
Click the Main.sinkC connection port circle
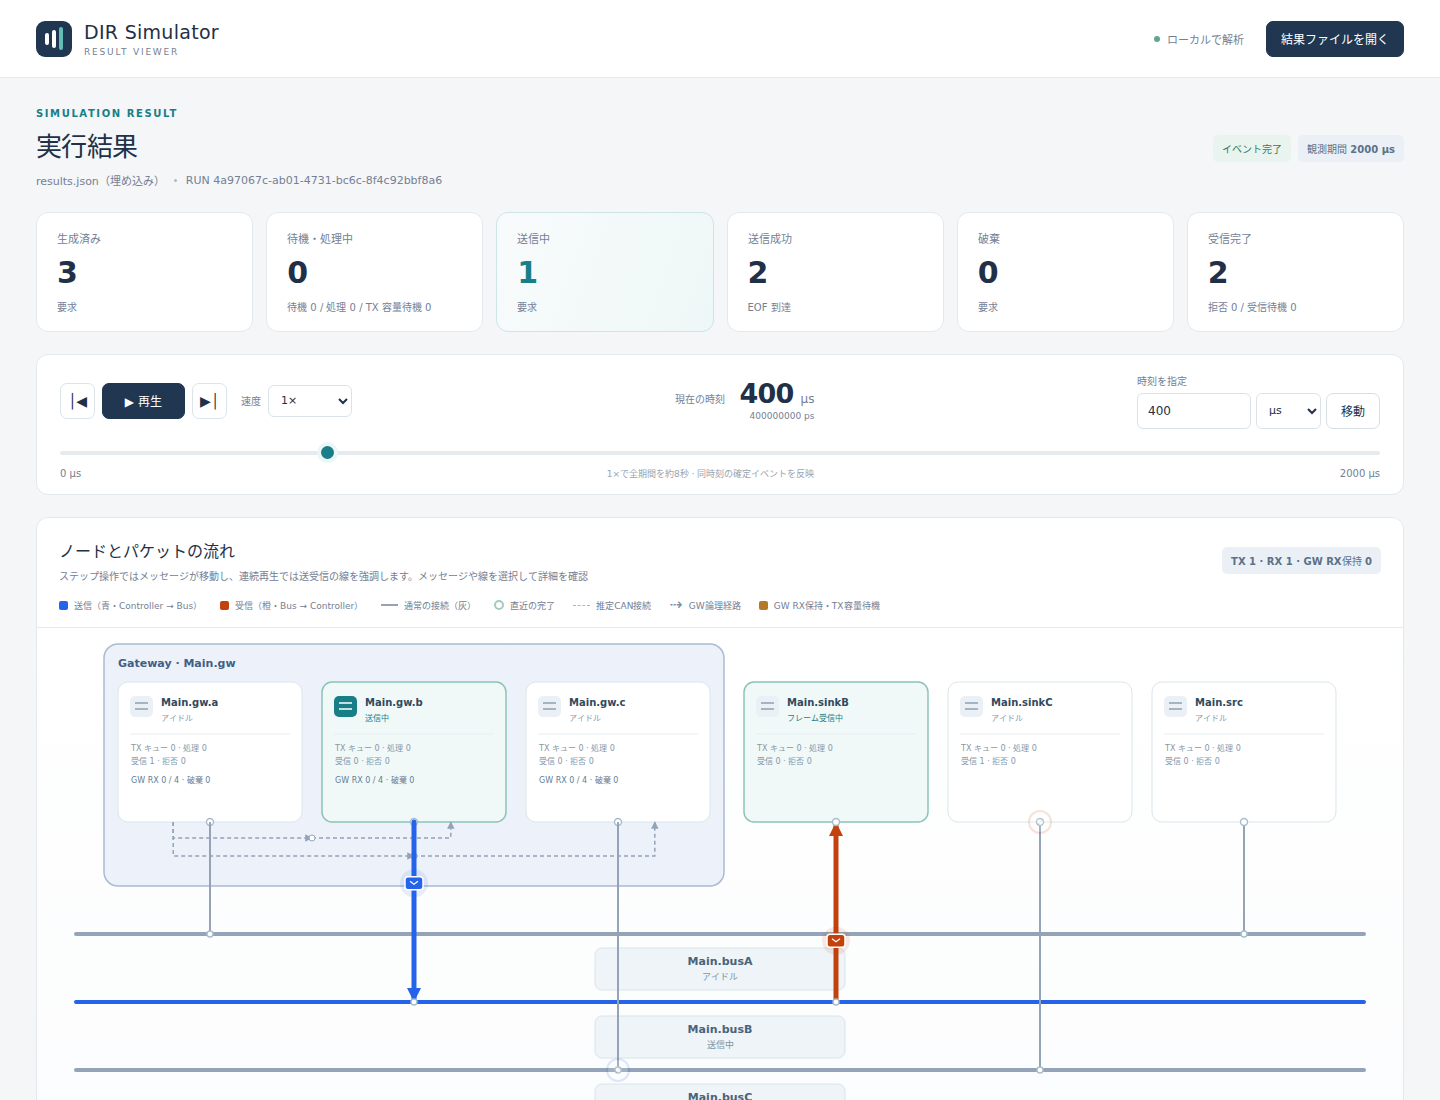point(1040,822)
